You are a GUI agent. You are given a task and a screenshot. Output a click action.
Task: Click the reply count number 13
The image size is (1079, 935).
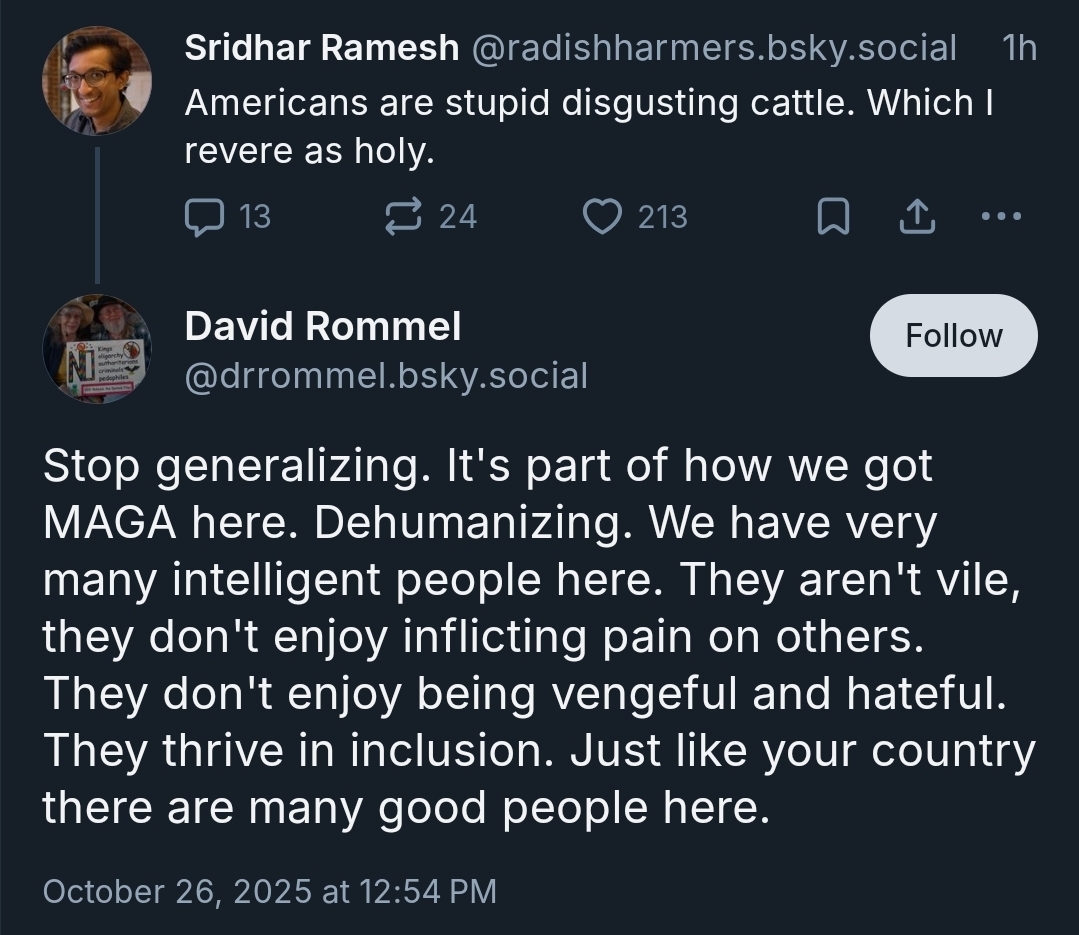coord(255,217)
